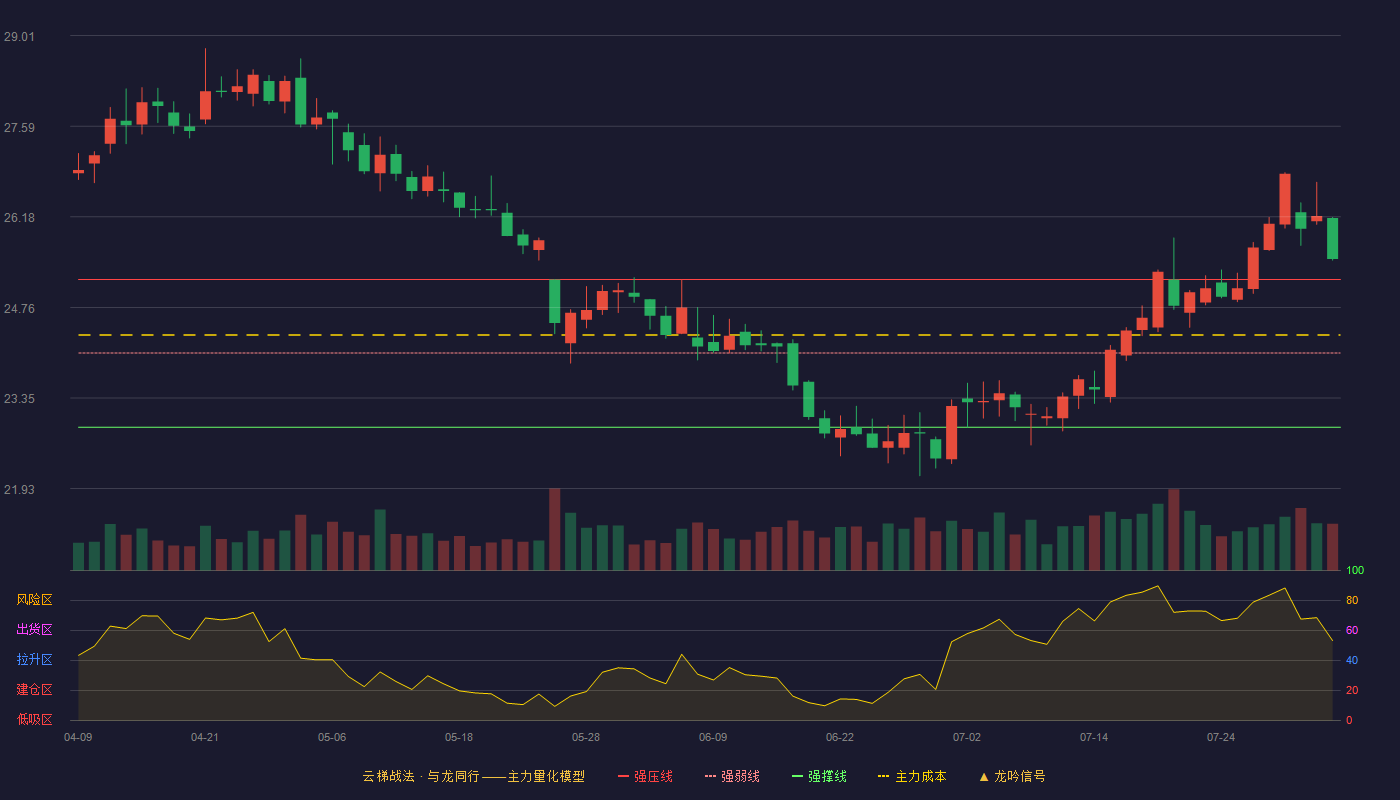Click the 80 indicator scale label
Image resolution: width=1400 pixels, height=800 pixels.
coord(1352,600)
